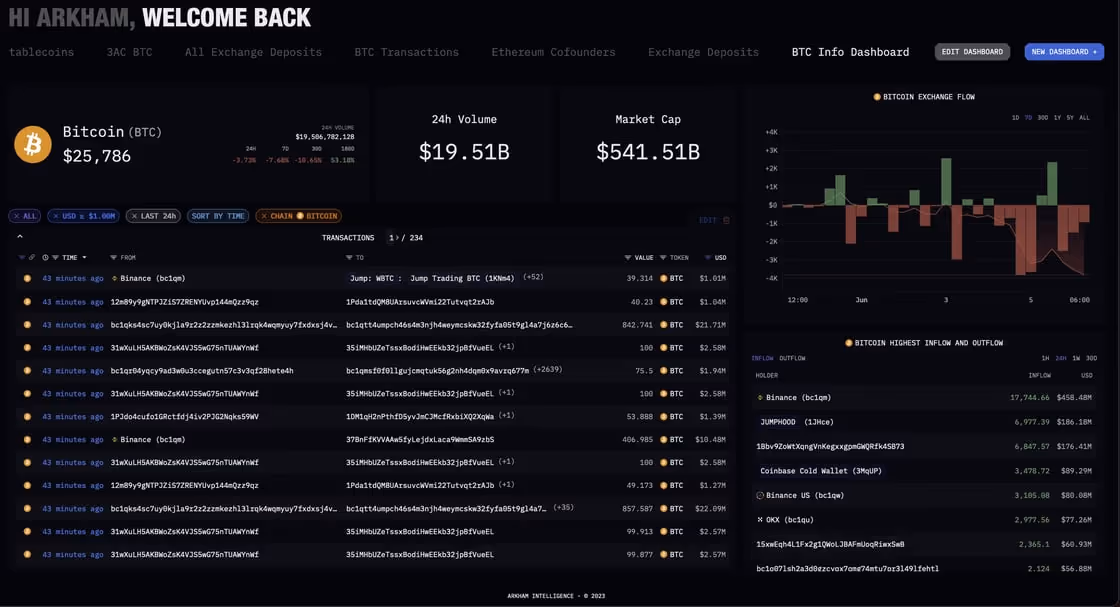
Task: Switch the exchange flow chart to 1D
Action: (1013, 117)
